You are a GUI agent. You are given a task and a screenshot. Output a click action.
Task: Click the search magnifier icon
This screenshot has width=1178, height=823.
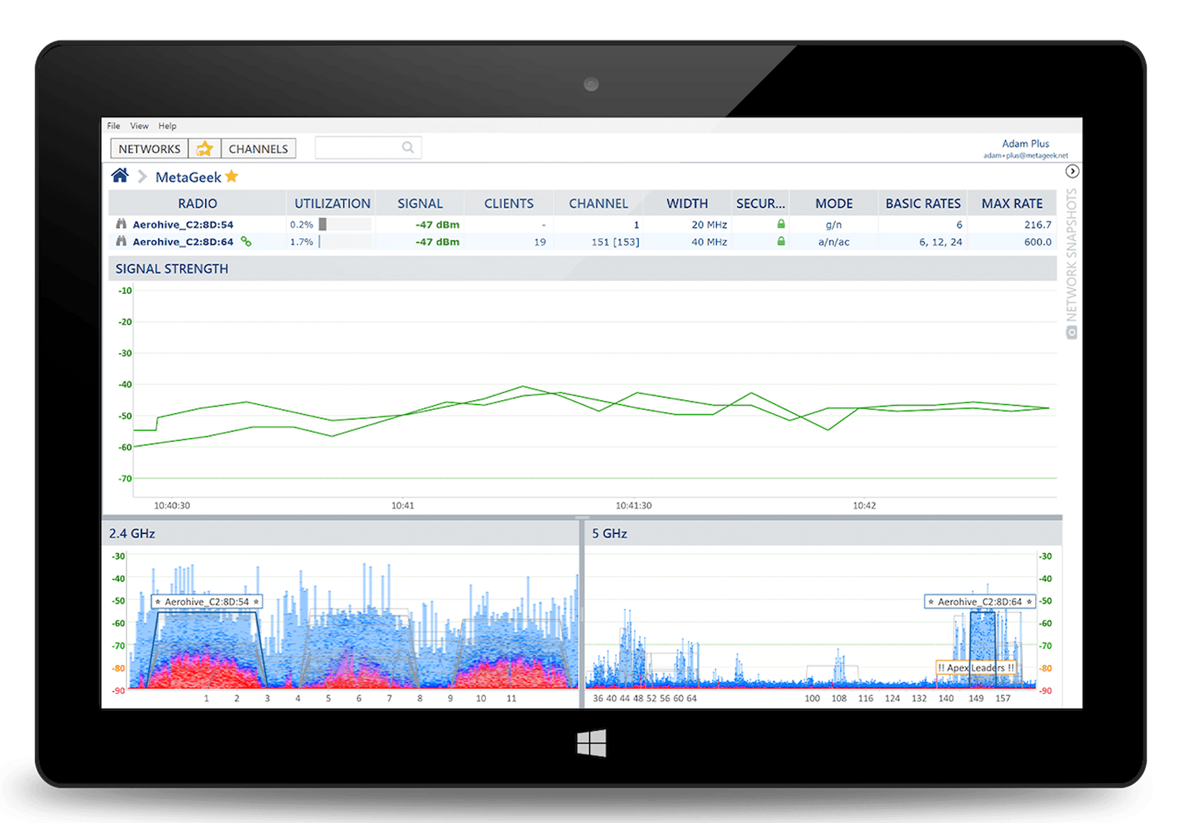tap(408, 147)
